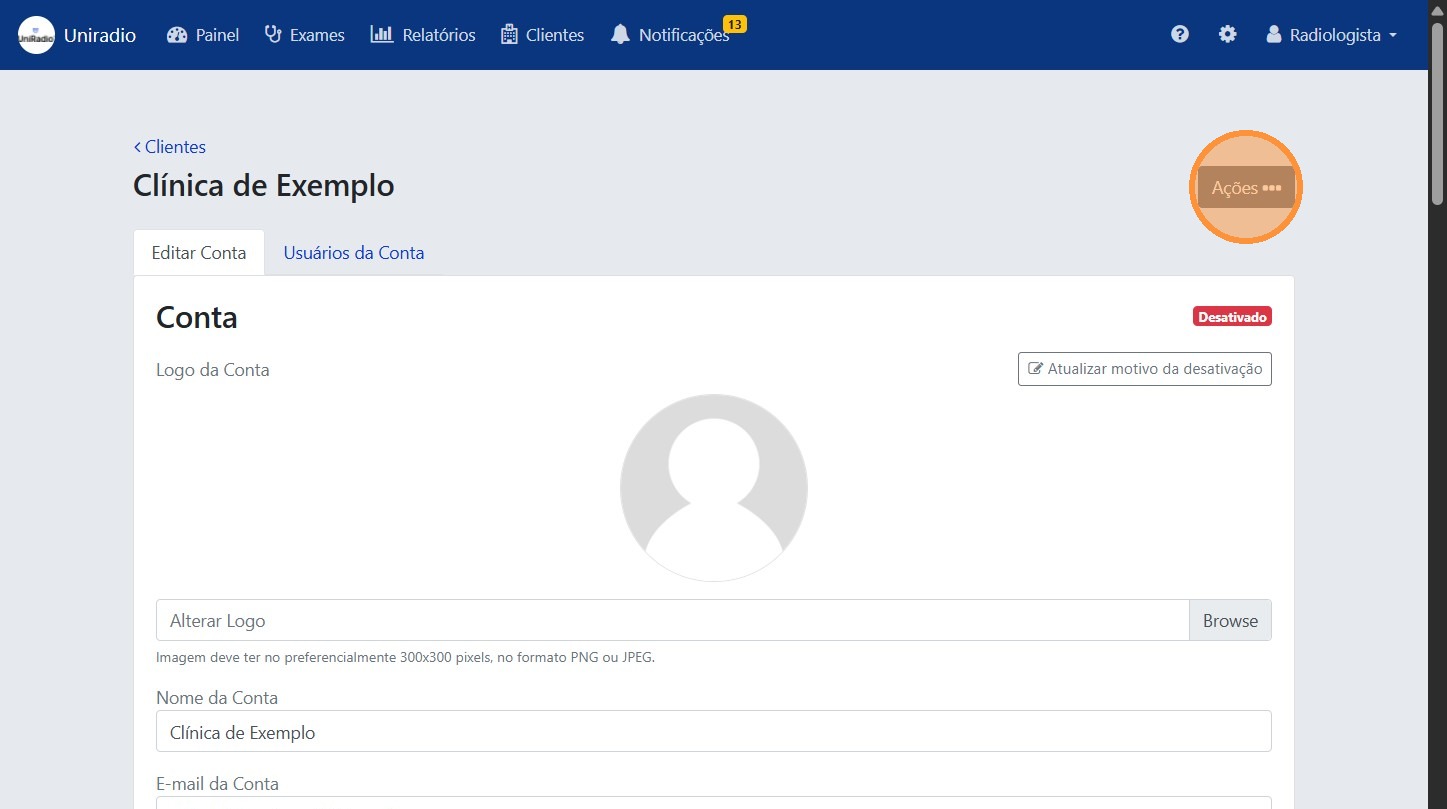This screenshot has width=1447, height=809.
Task: Go to Exames in navigation bar
Action: point(304,35)
